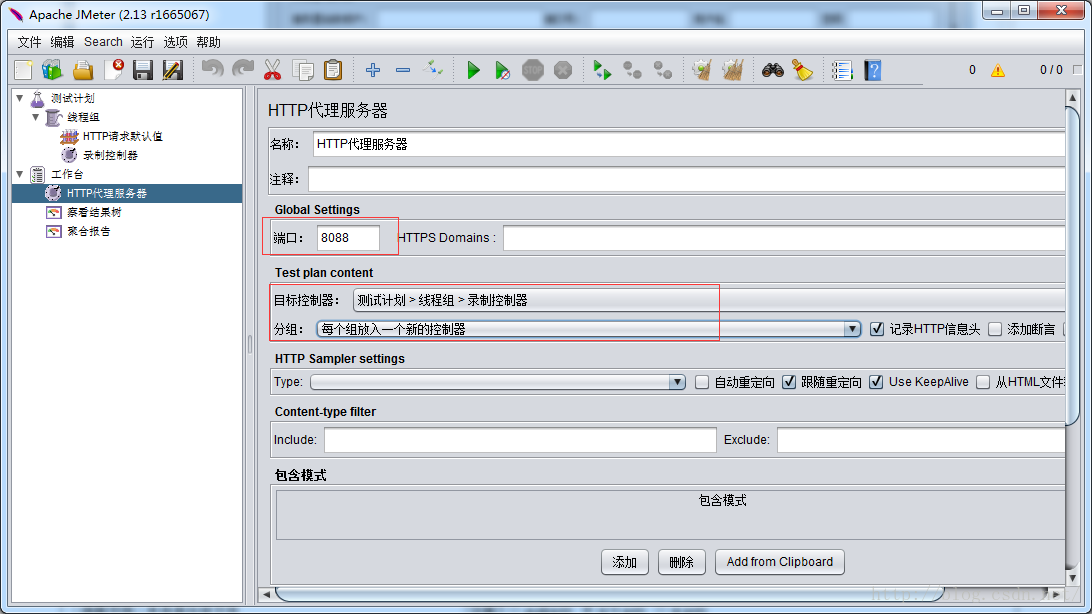Open the 文件 menu
1092x614 pixels.
[x=29, y=42]
